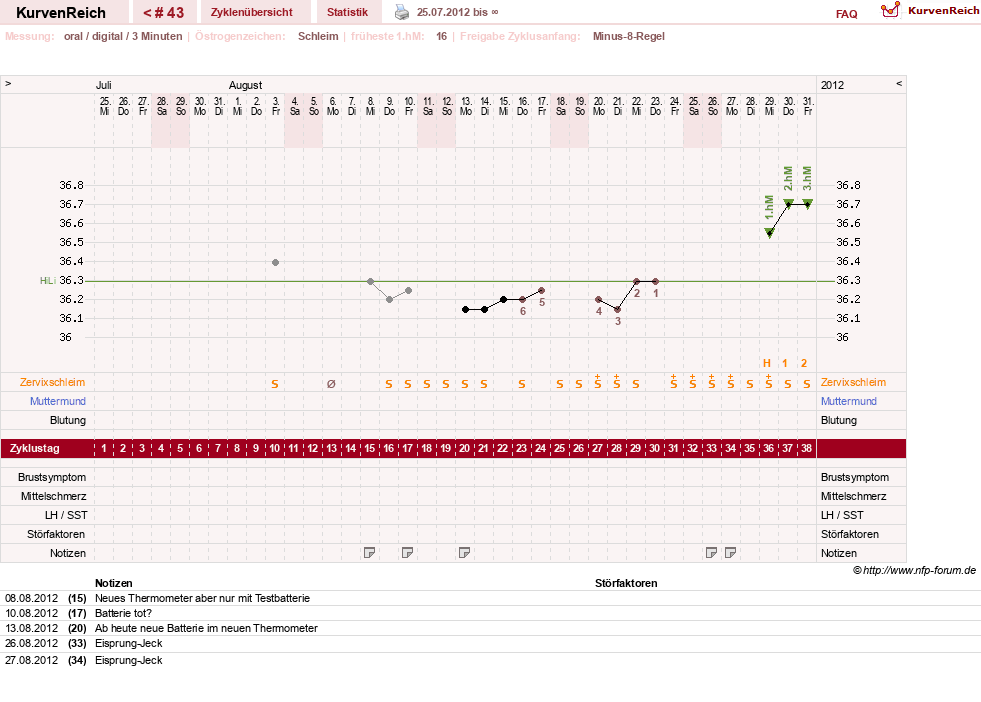Click the August month label
The width and height of the screenshot is (981, 702).
coord(245,85)
